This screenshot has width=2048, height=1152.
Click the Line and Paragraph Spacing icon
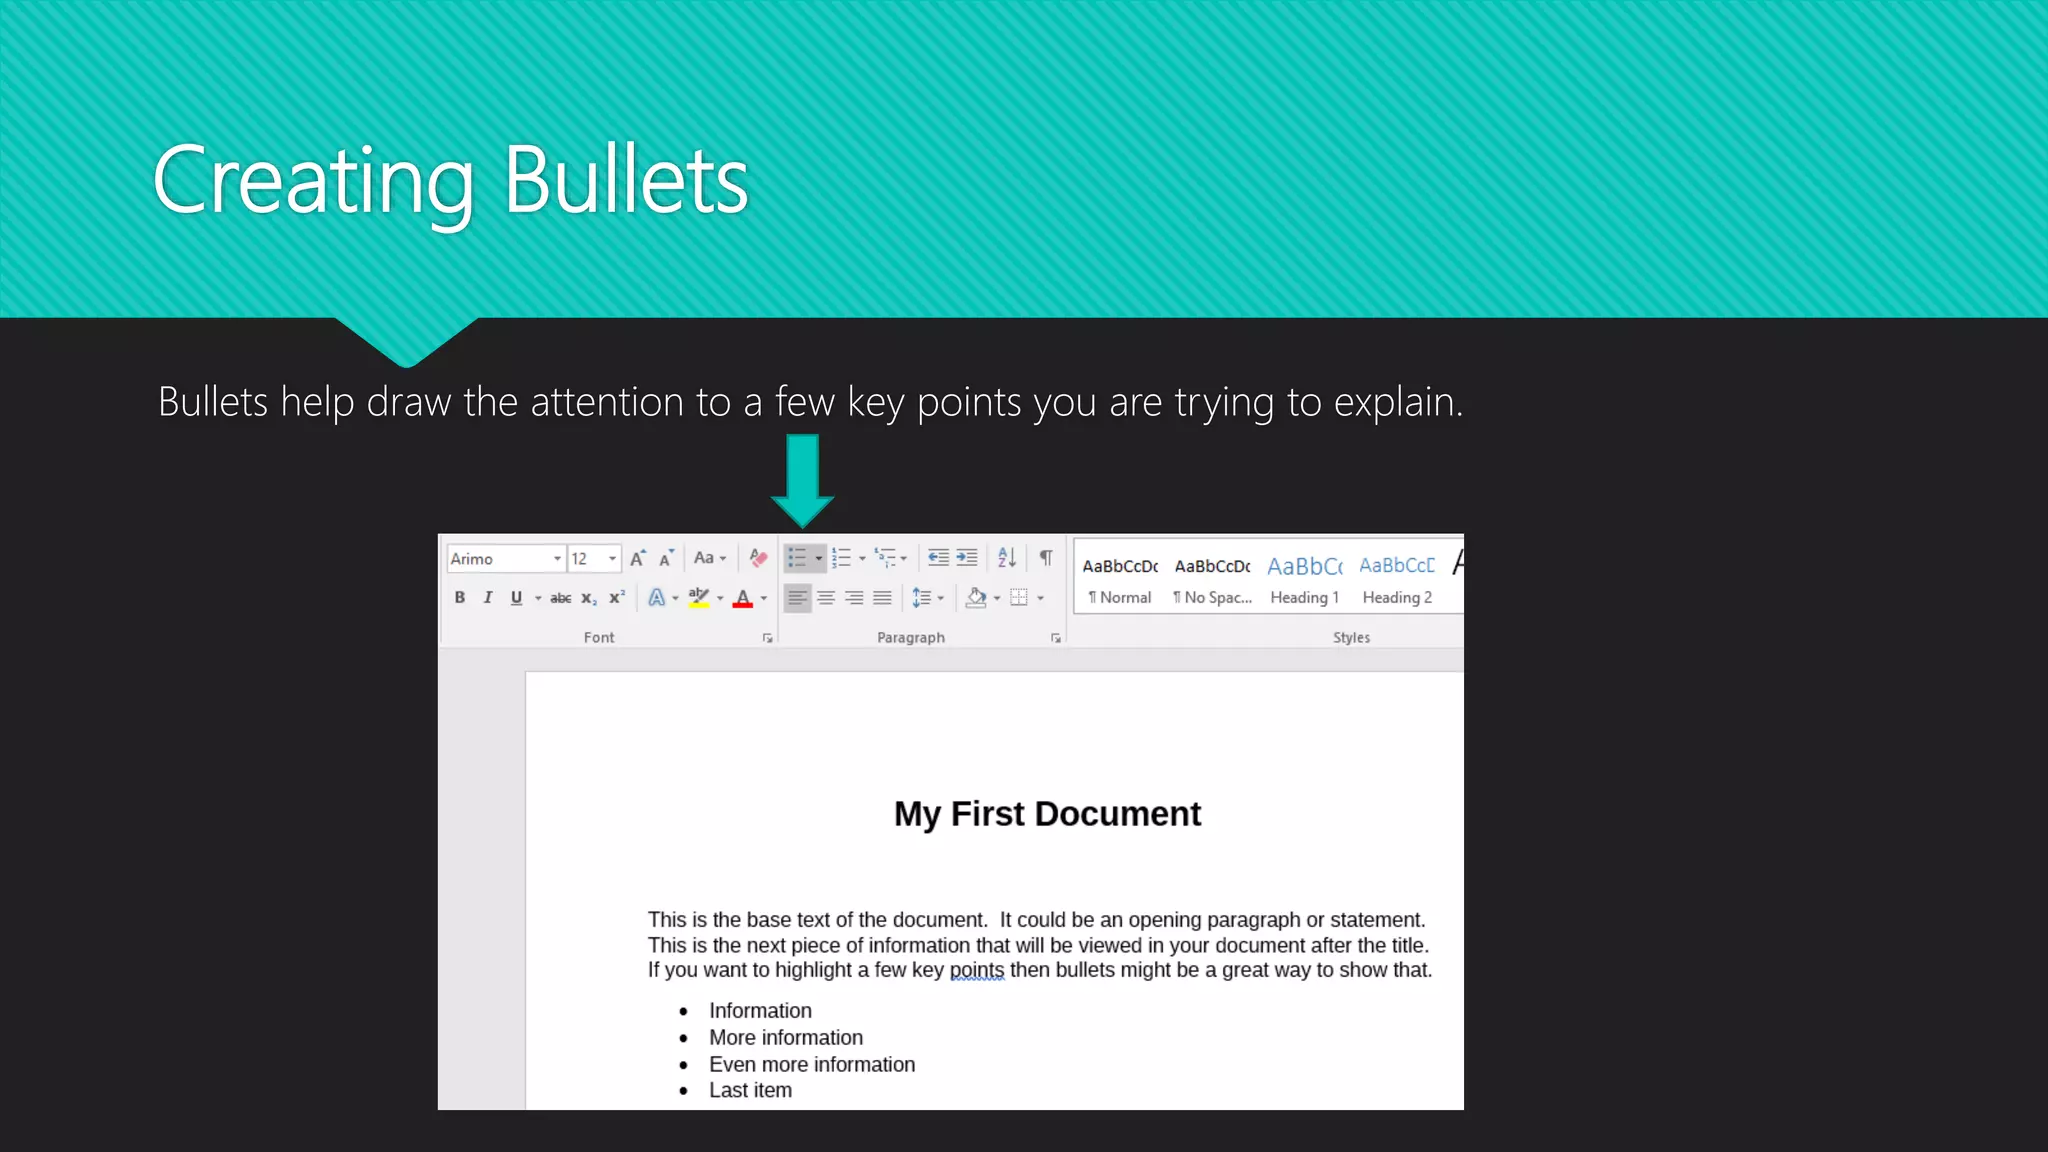pyautogui.click(x=922, y=598)
